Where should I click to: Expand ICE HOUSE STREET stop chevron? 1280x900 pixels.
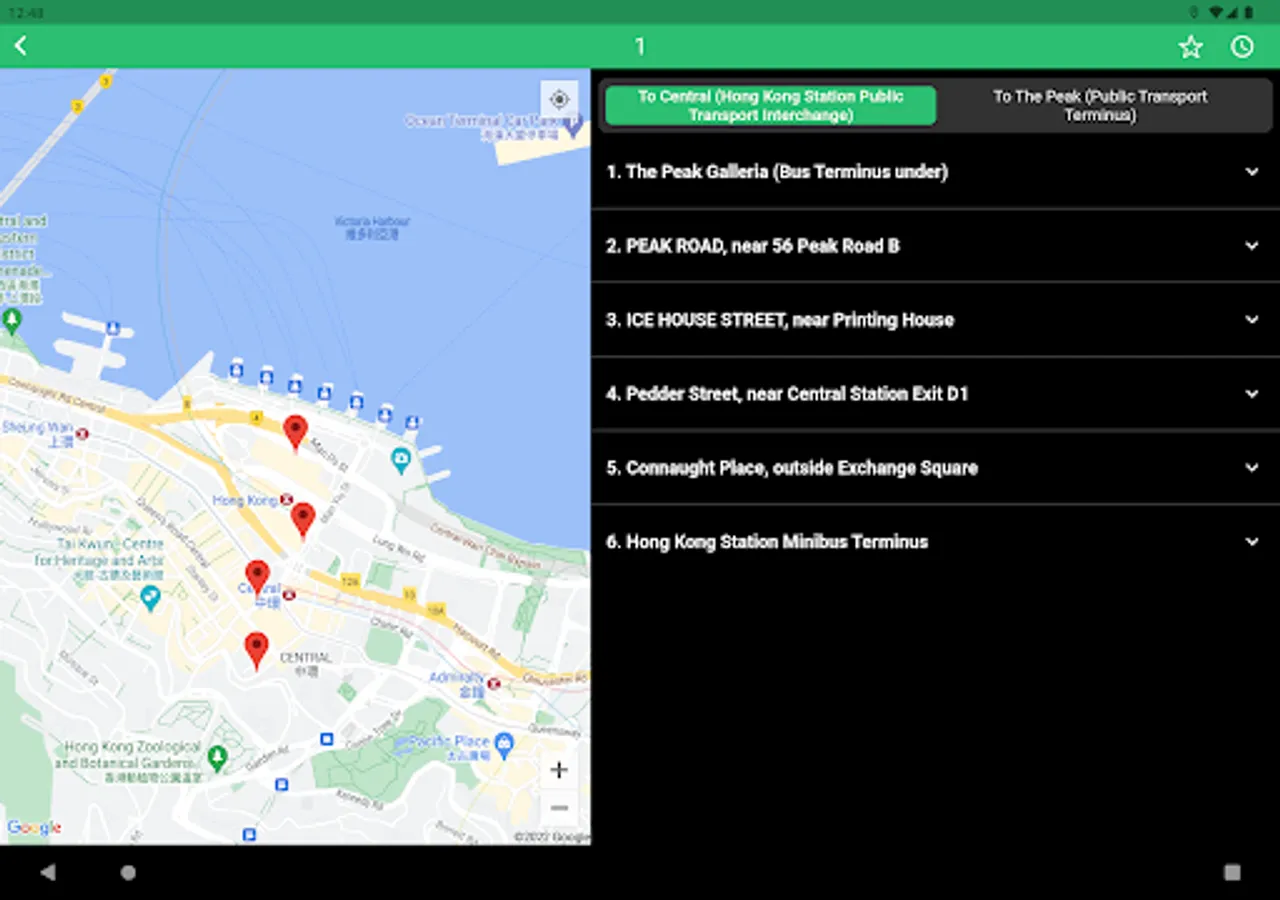(1251, 320)
